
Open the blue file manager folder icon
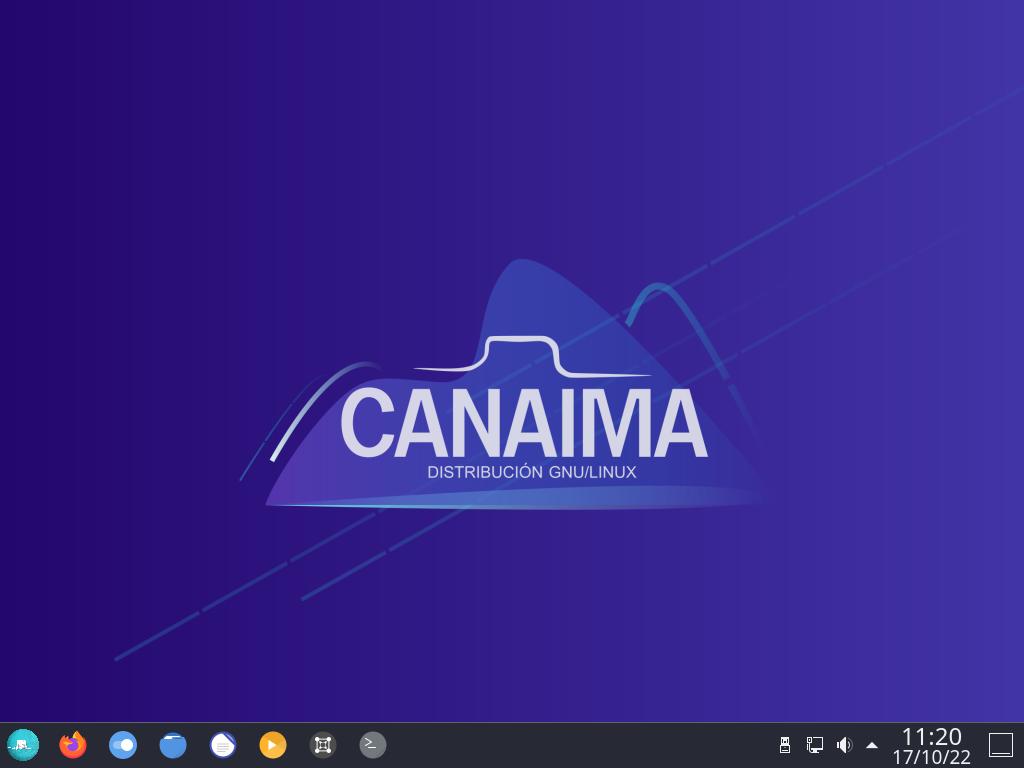tap(173, 744)
